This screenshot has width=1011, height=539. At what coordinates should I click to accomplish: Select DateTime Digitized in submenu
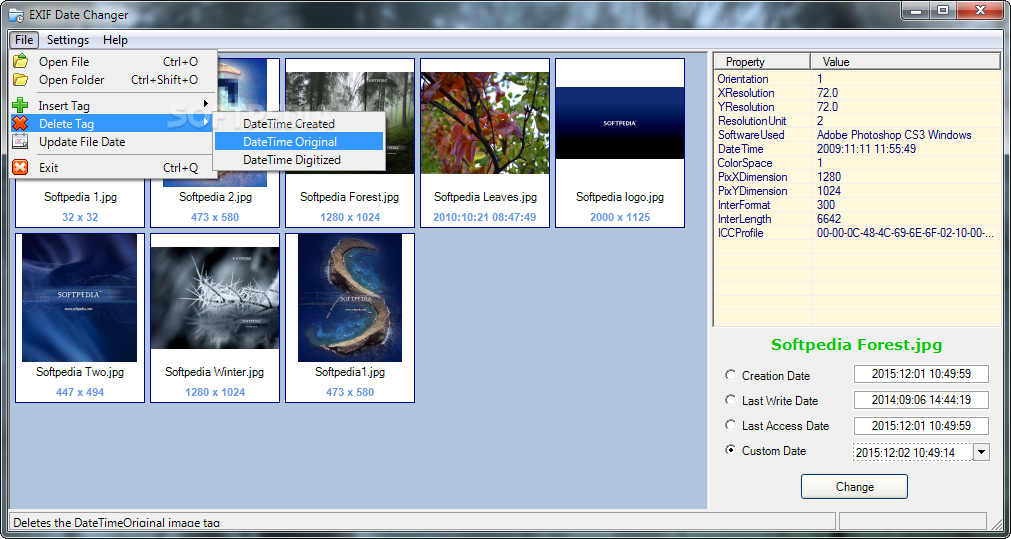coord(299,160)
